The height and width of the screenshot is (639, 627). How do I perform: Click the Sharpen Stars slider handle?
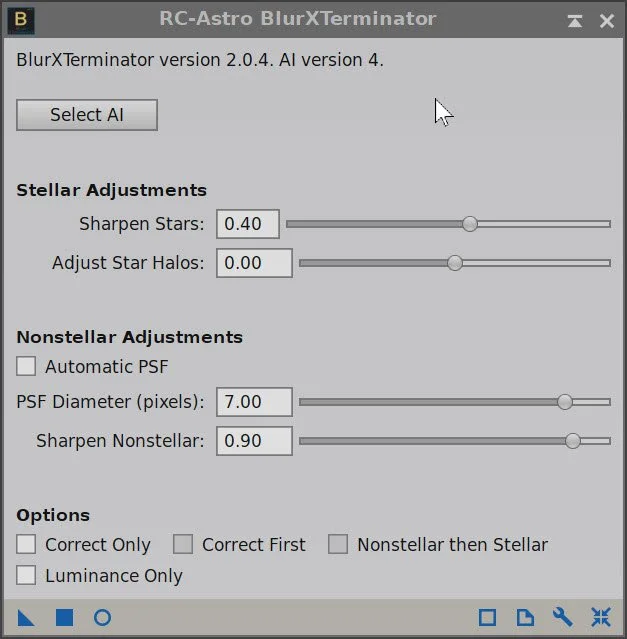tap(470, 224)
